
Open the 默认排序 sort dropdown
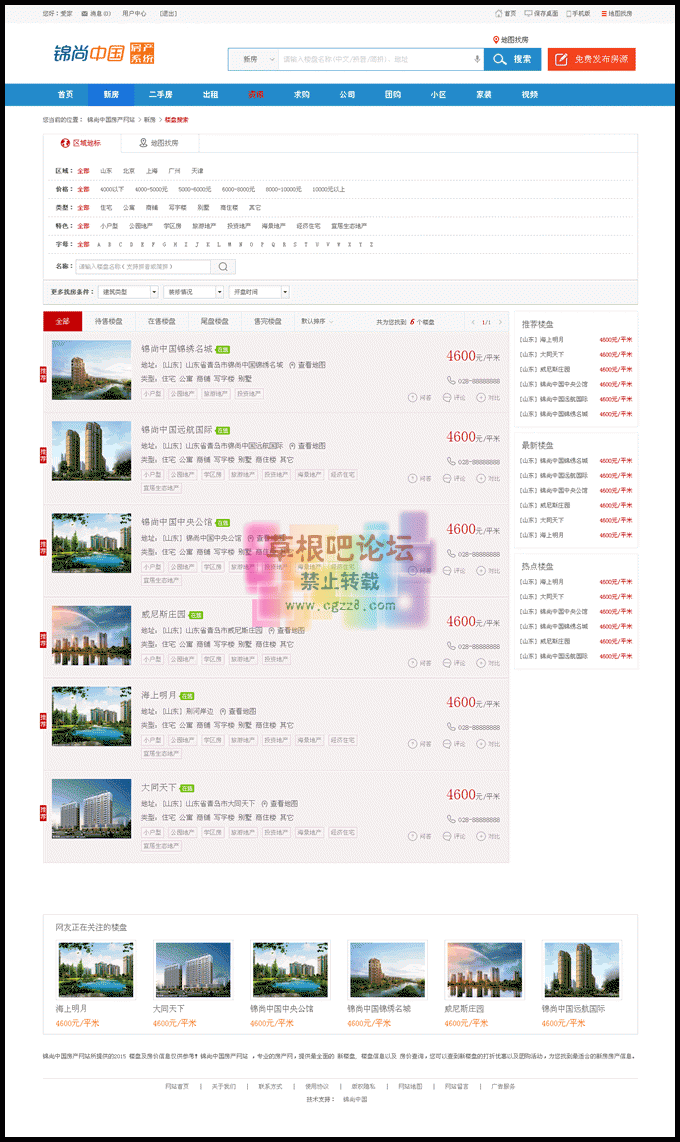[317, 321]
